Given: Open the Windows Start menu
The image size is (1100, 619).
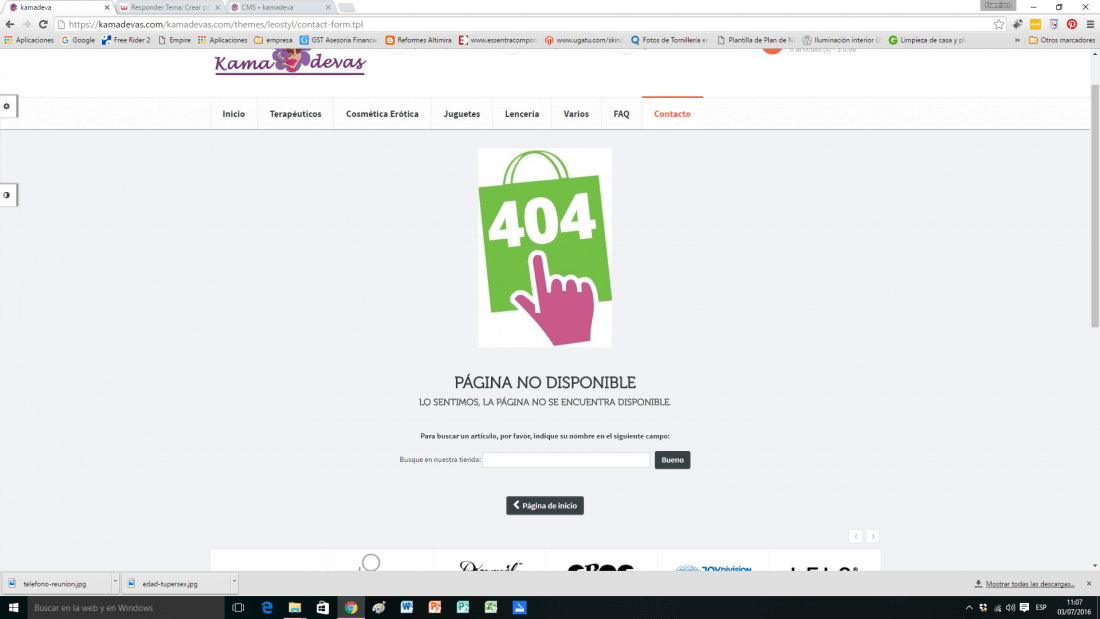Looking at the screenshot, I should point(13,608).
